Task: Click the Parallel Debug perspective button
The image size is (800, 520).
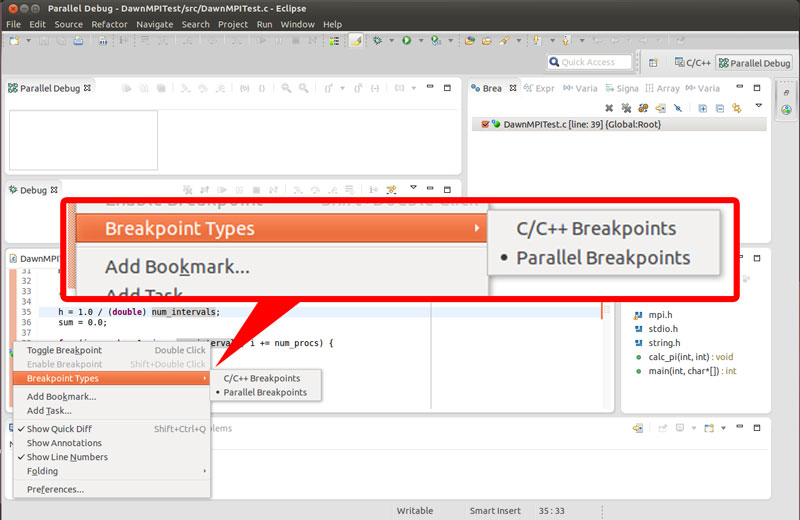Action: click(x=754, y=63)
